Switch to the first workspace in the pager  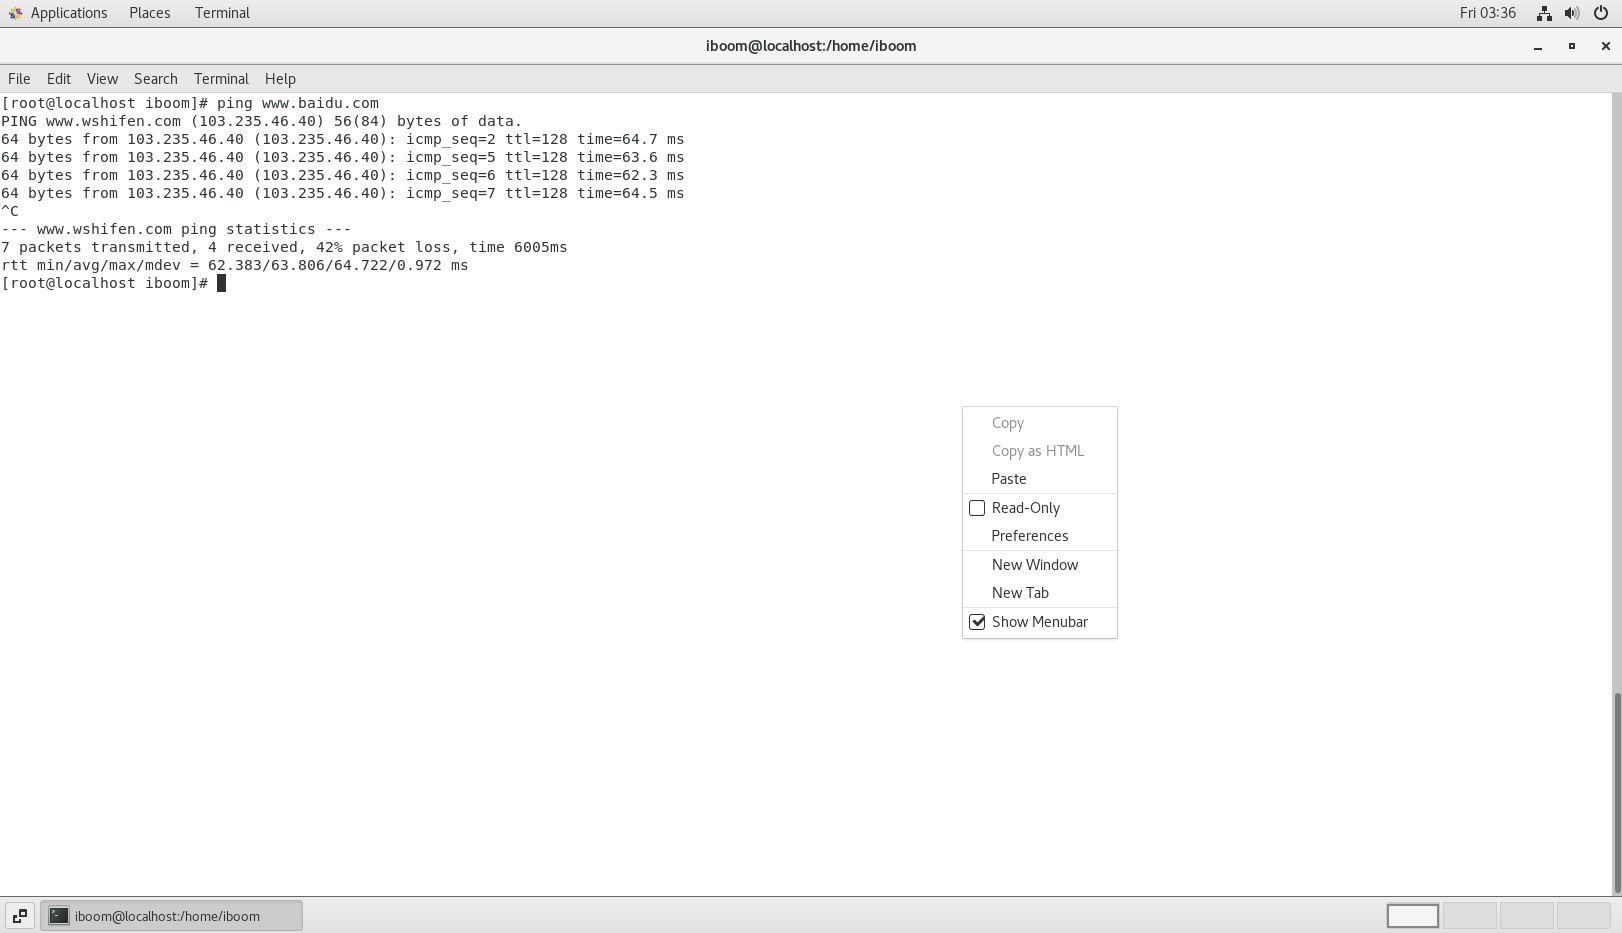click(1412, 916)
